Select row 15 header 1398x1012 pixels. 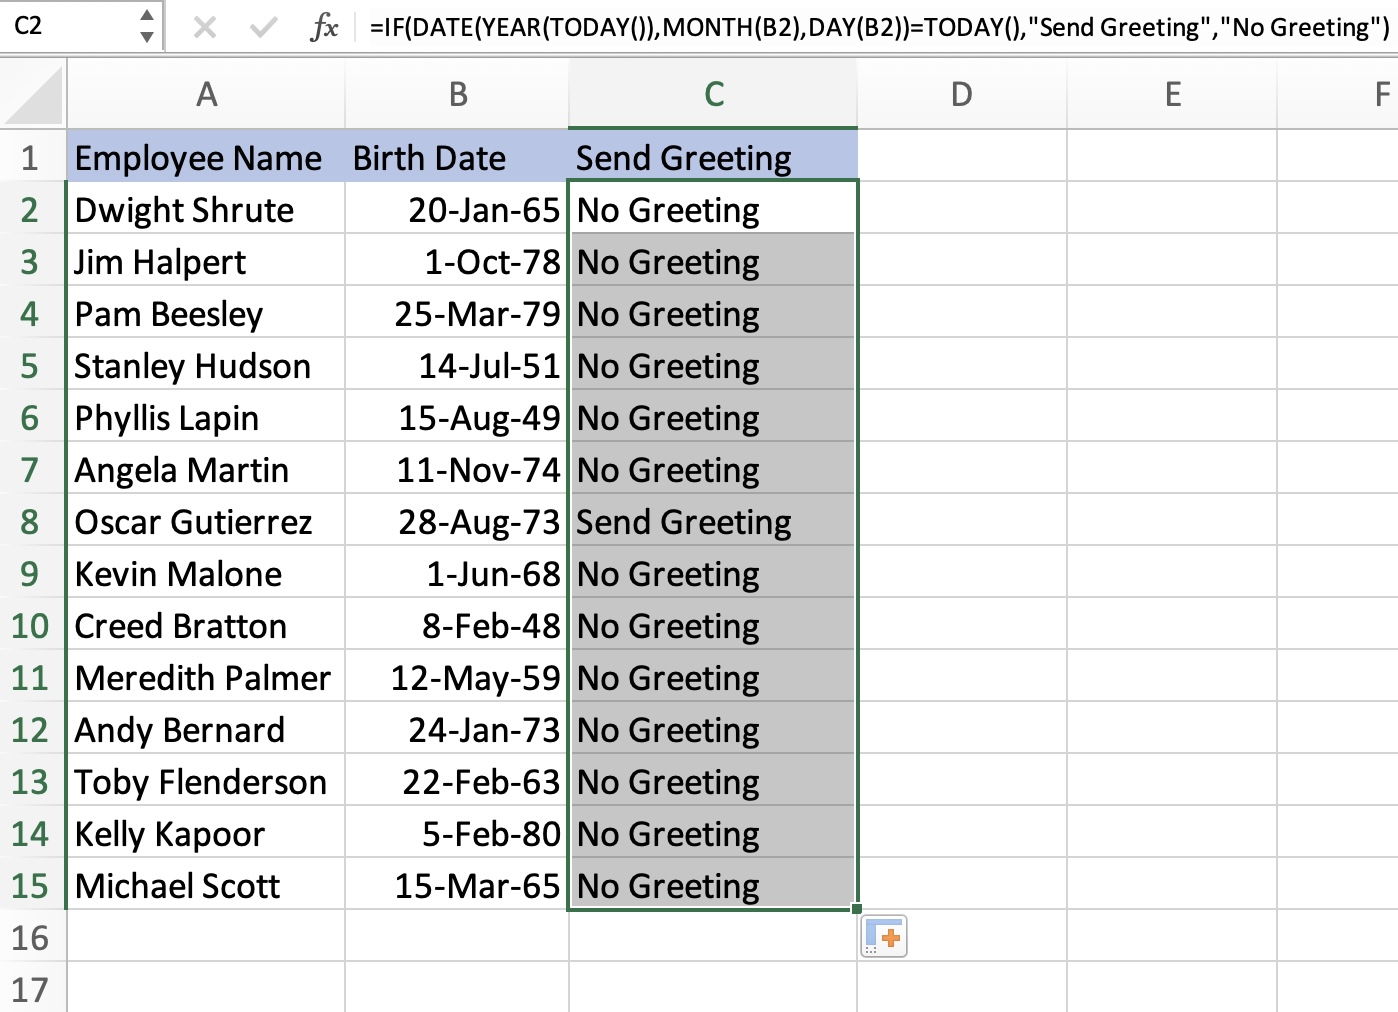pos(31,885)
